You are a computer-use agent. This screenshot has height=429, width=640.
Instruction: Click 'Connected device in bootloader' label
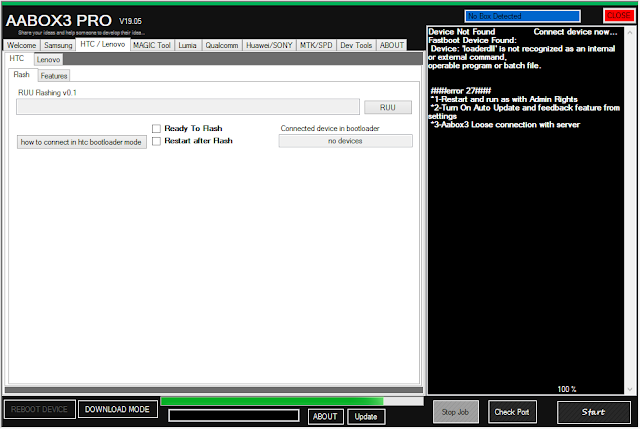point(330,129)
